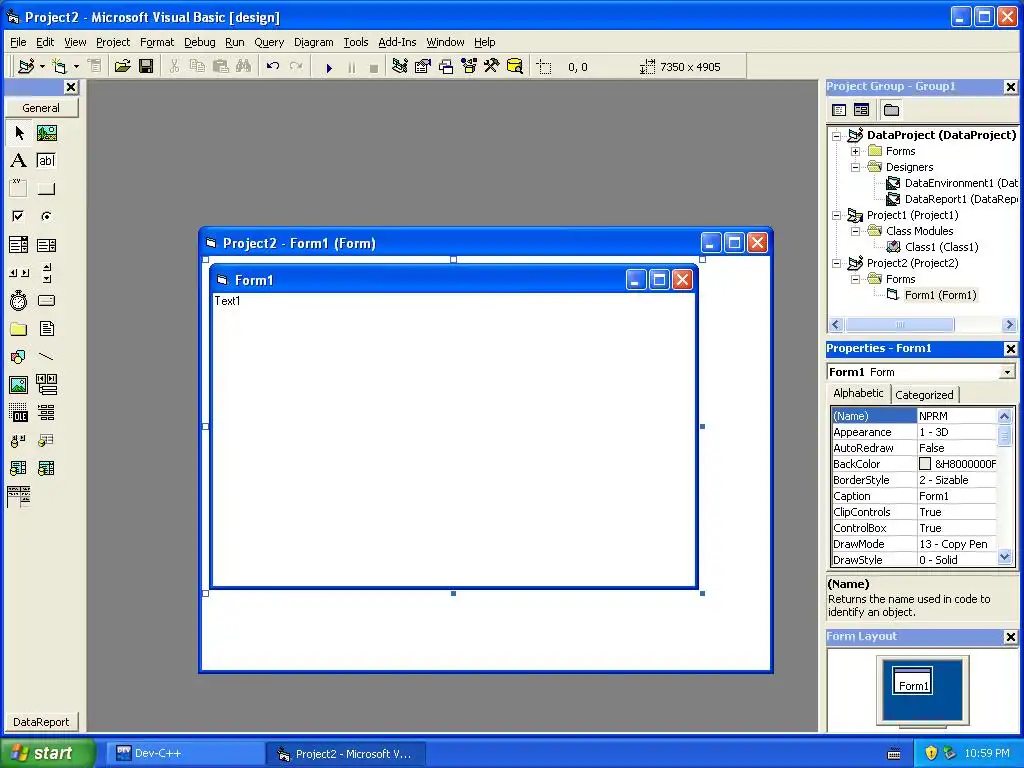This screenshot has height=768, width=1024.
Task: Open the File menu
Action: click(x=18, y=42)
